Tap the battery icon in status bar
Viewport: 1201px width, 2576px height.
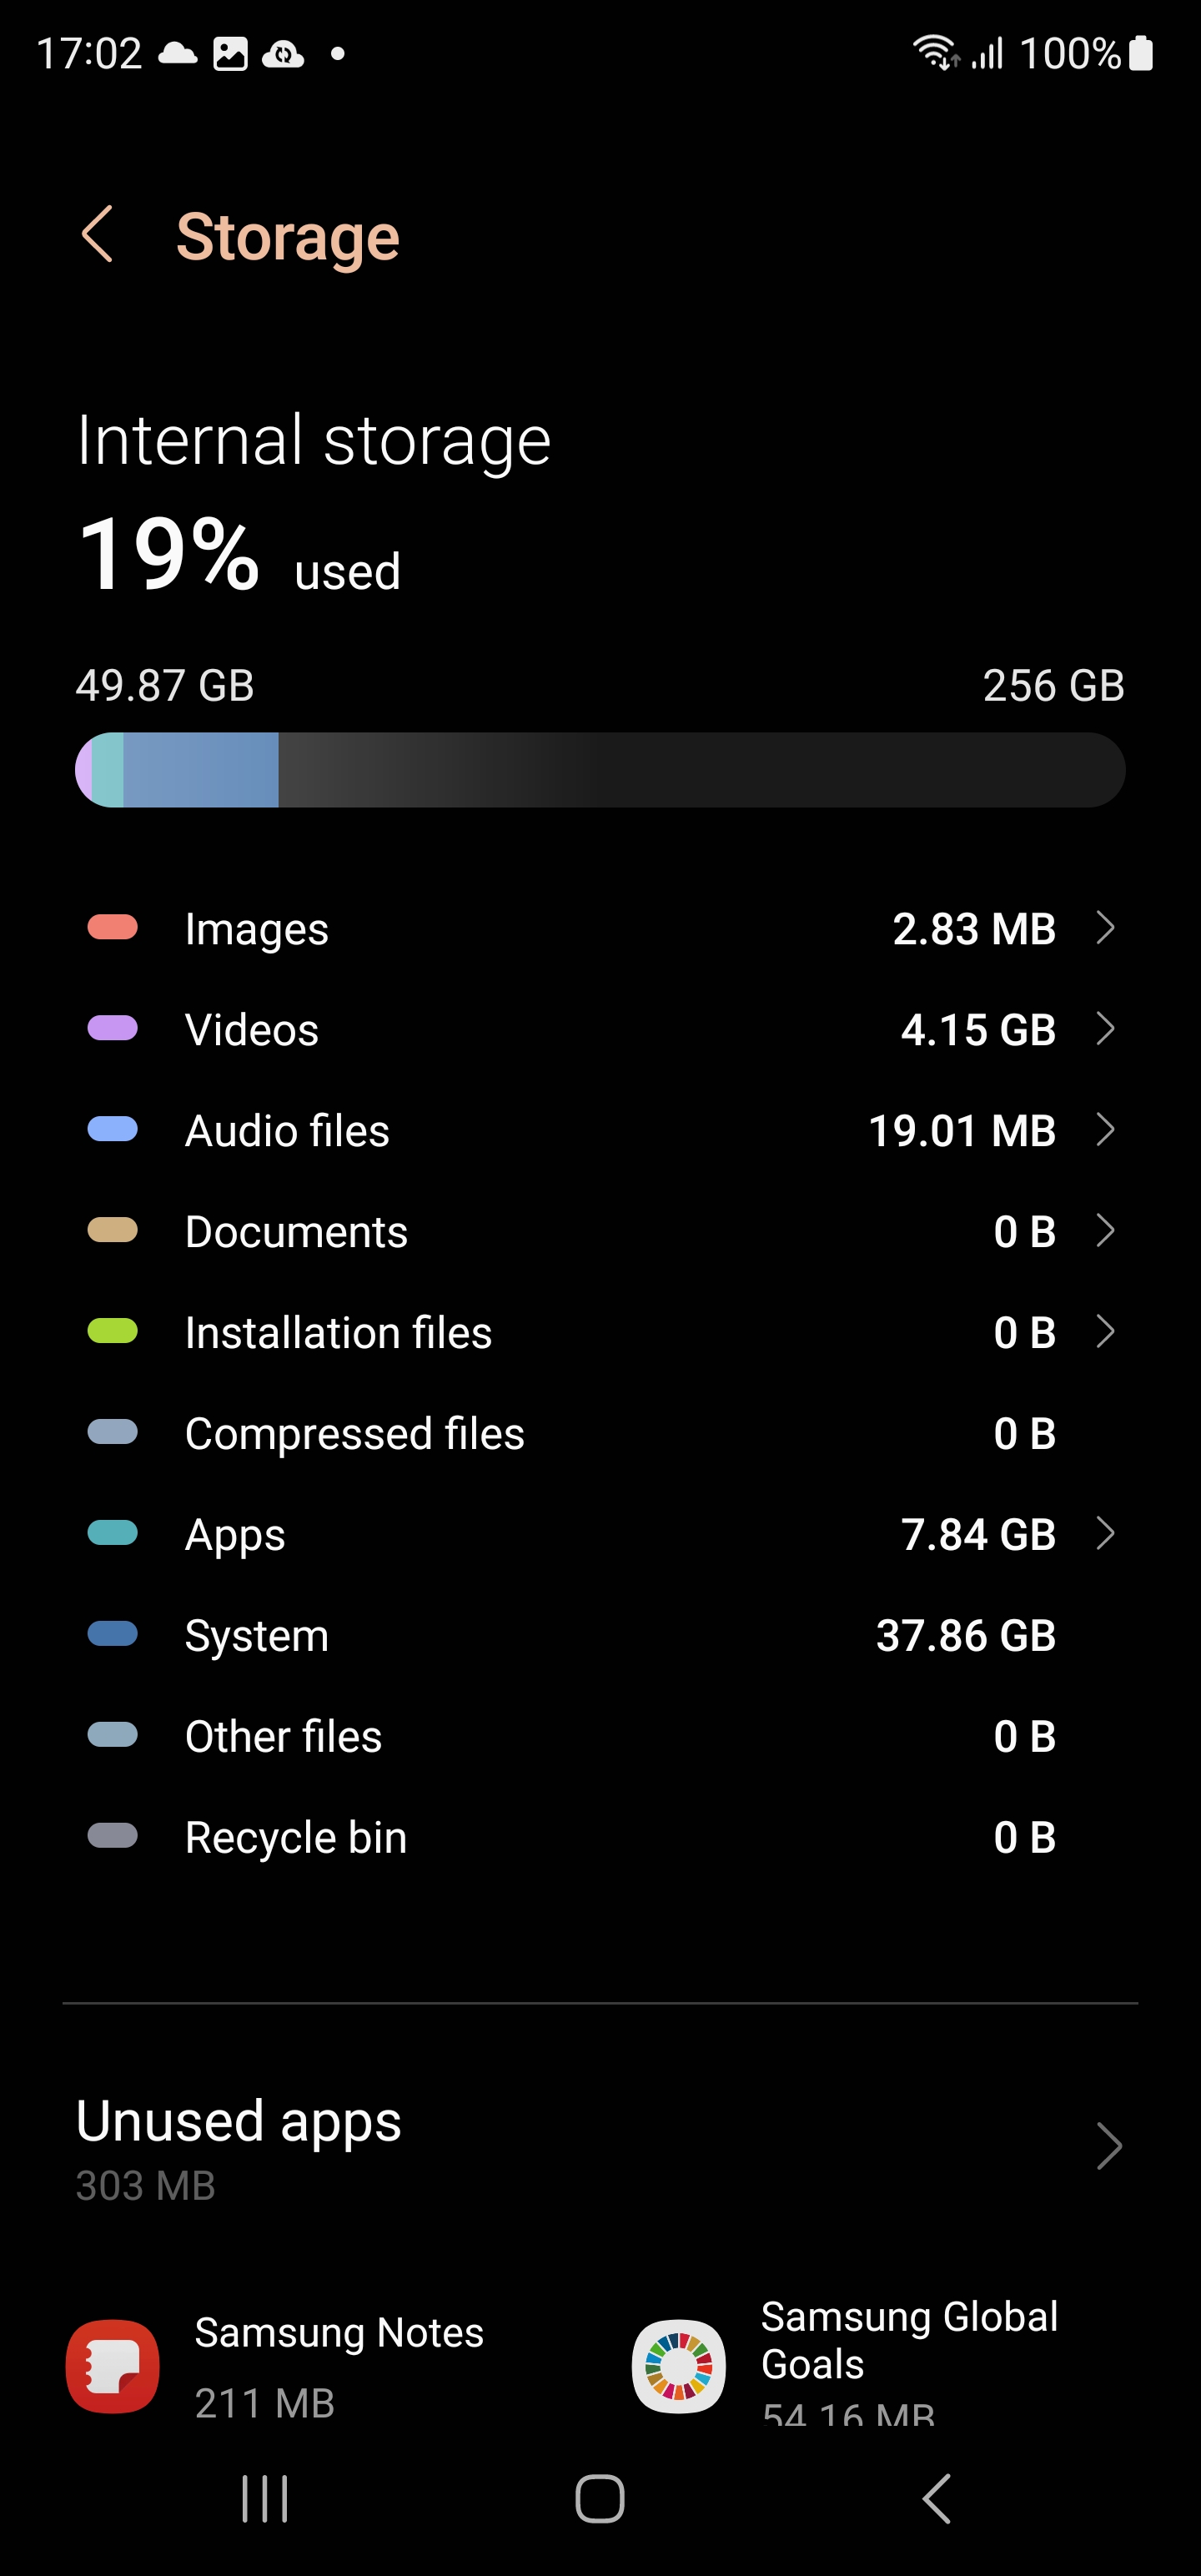click(x=1141, y=53)
